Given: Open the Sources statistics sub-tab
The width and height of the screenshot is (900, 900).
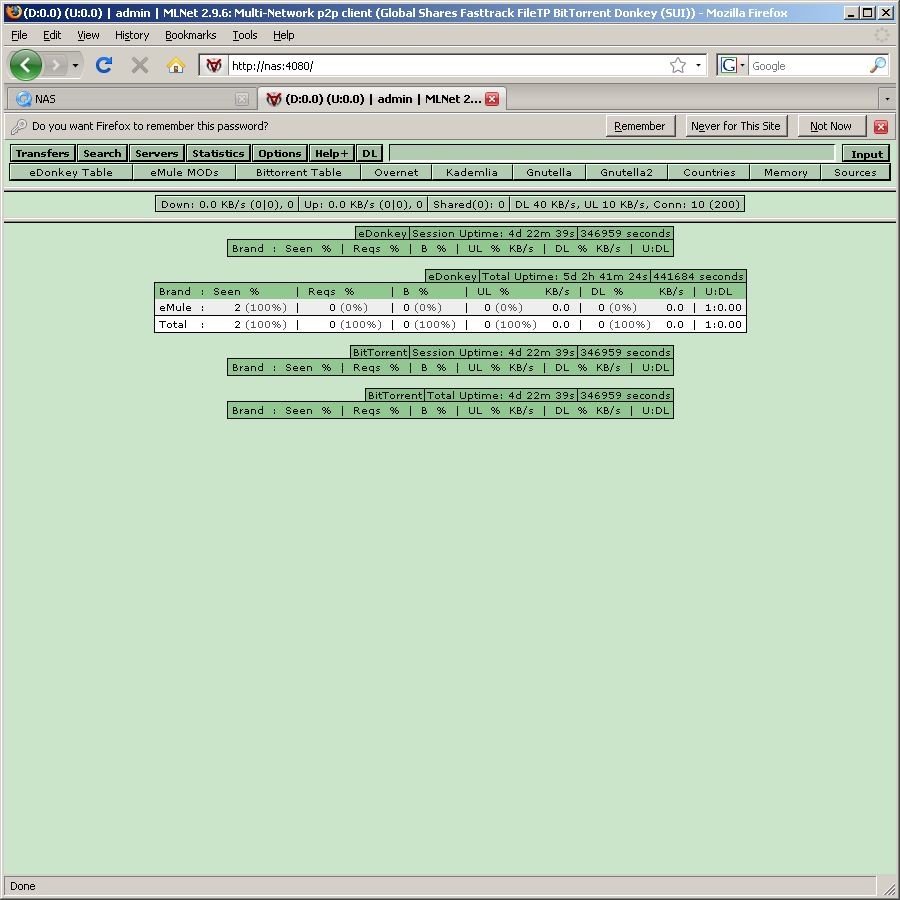Looking at the screenshot, I should coord(855,172).
